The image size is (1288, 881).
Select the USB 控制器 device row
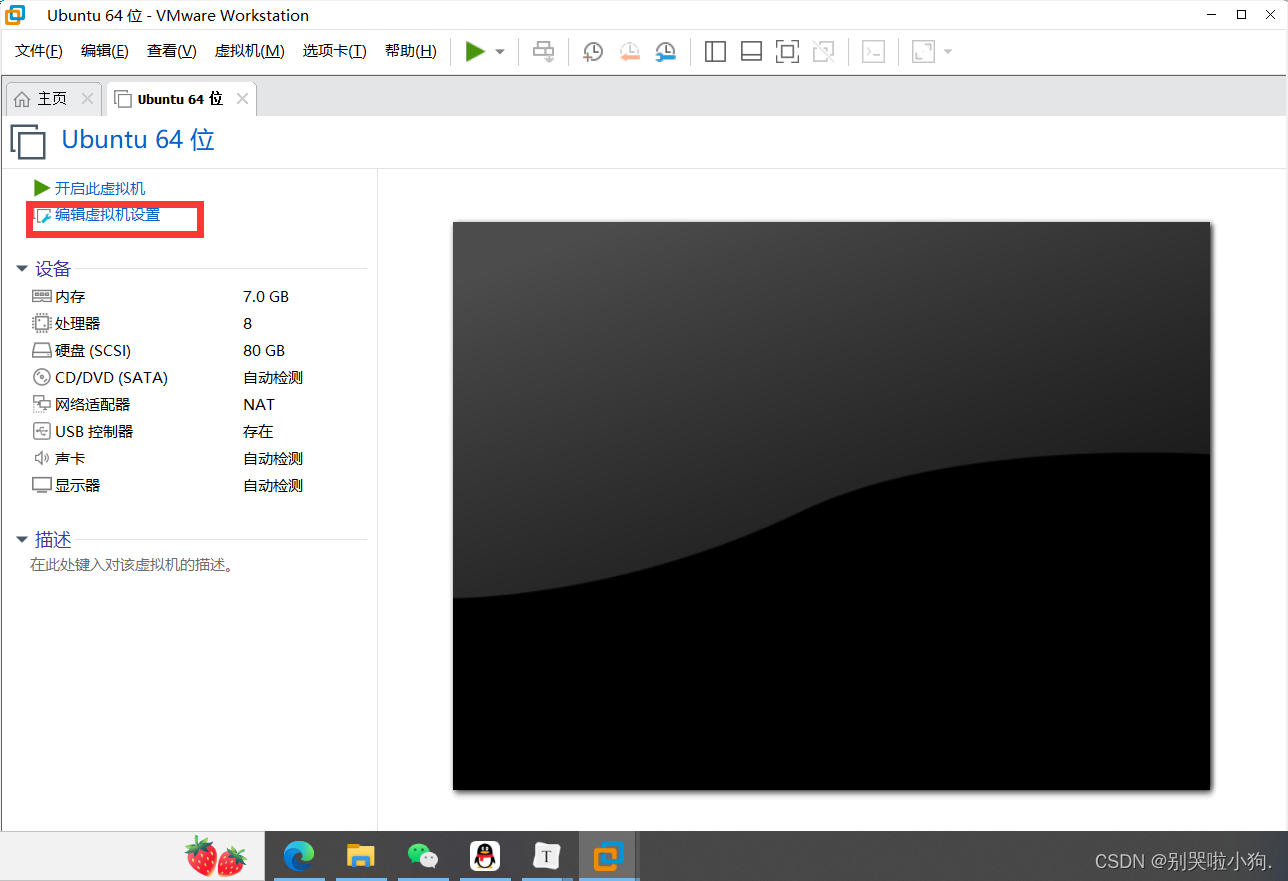[198, 432]
